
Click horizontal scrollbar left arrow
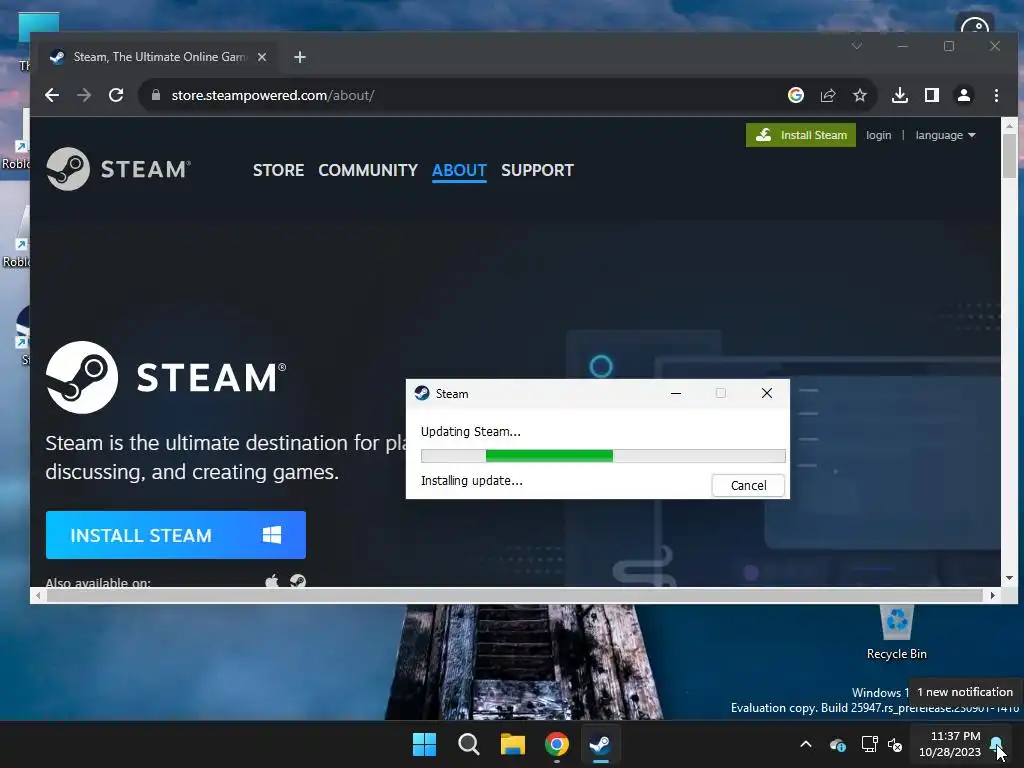[x=38, y=595]
